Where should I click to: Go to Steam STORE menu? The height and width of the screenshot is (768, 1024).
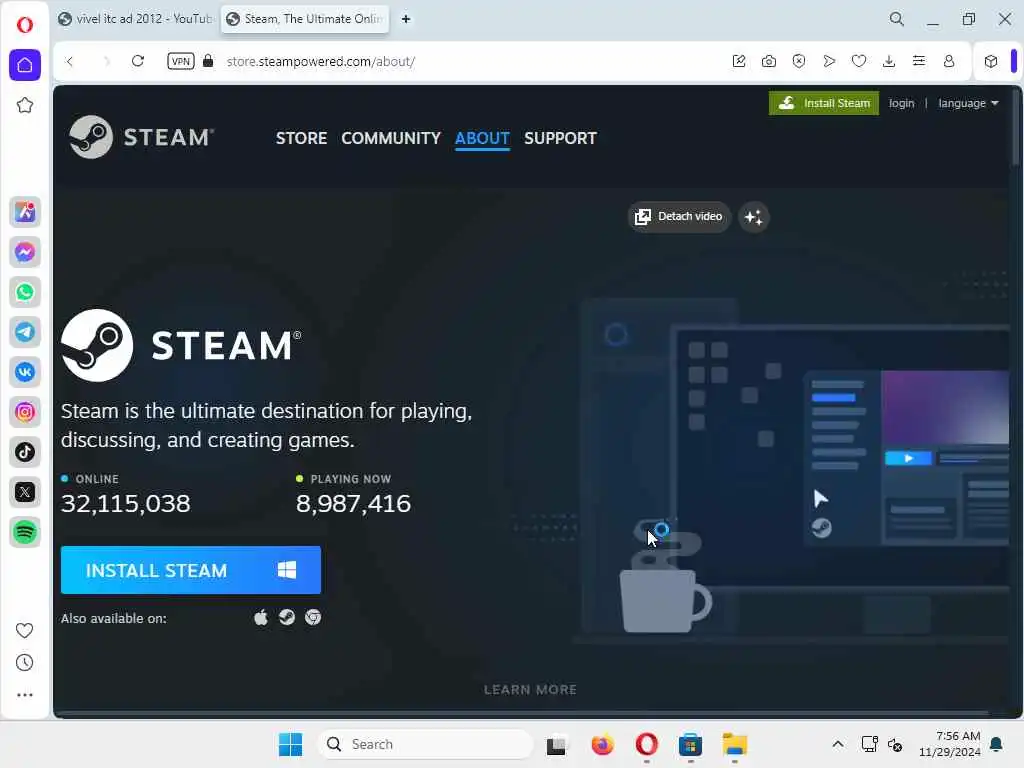pyautogui.click(x=301, y=138)
